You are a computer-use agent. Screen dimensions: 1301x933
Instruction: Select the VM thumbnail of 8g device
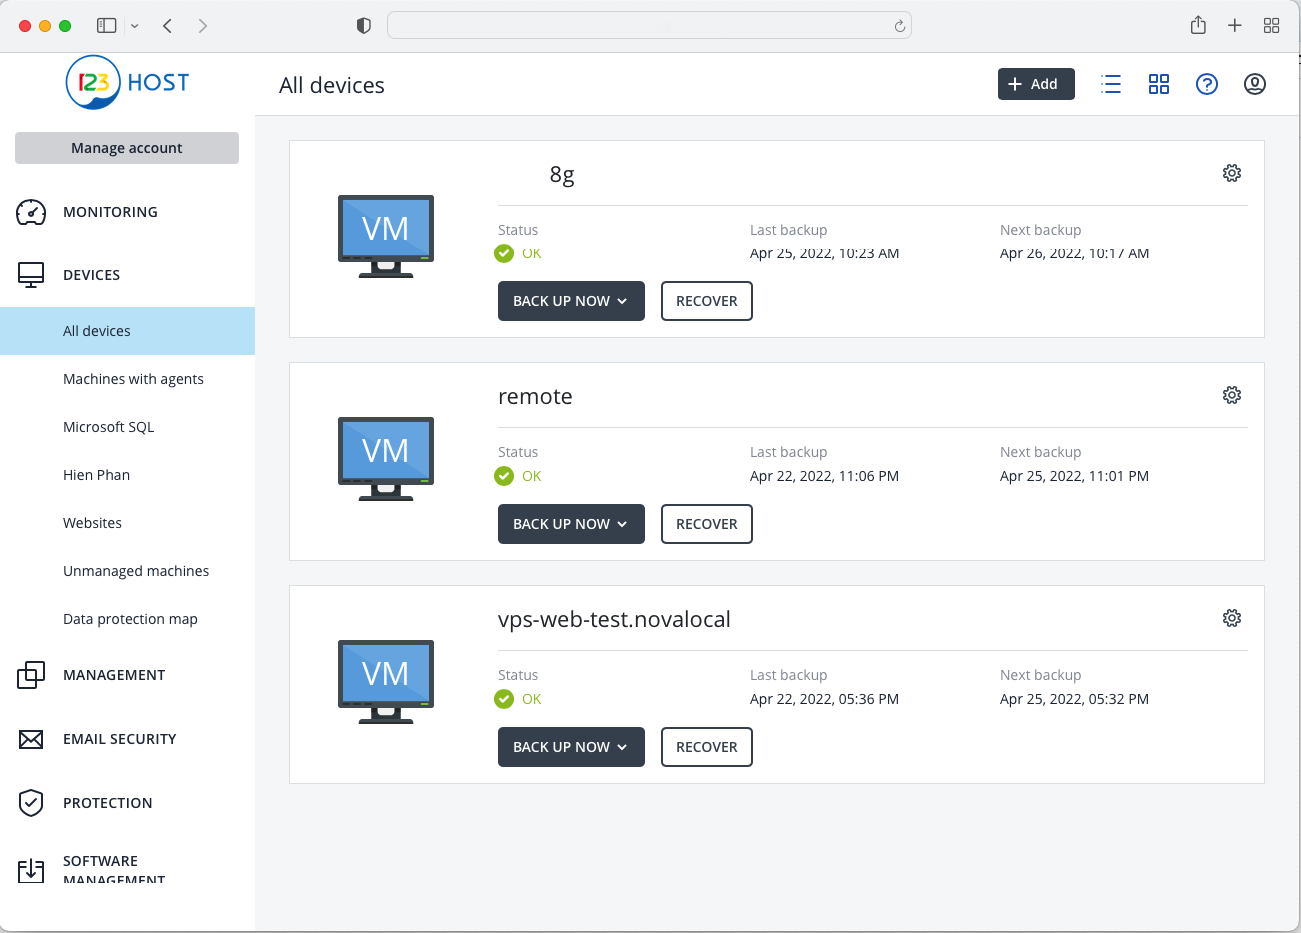coord(386,236)
